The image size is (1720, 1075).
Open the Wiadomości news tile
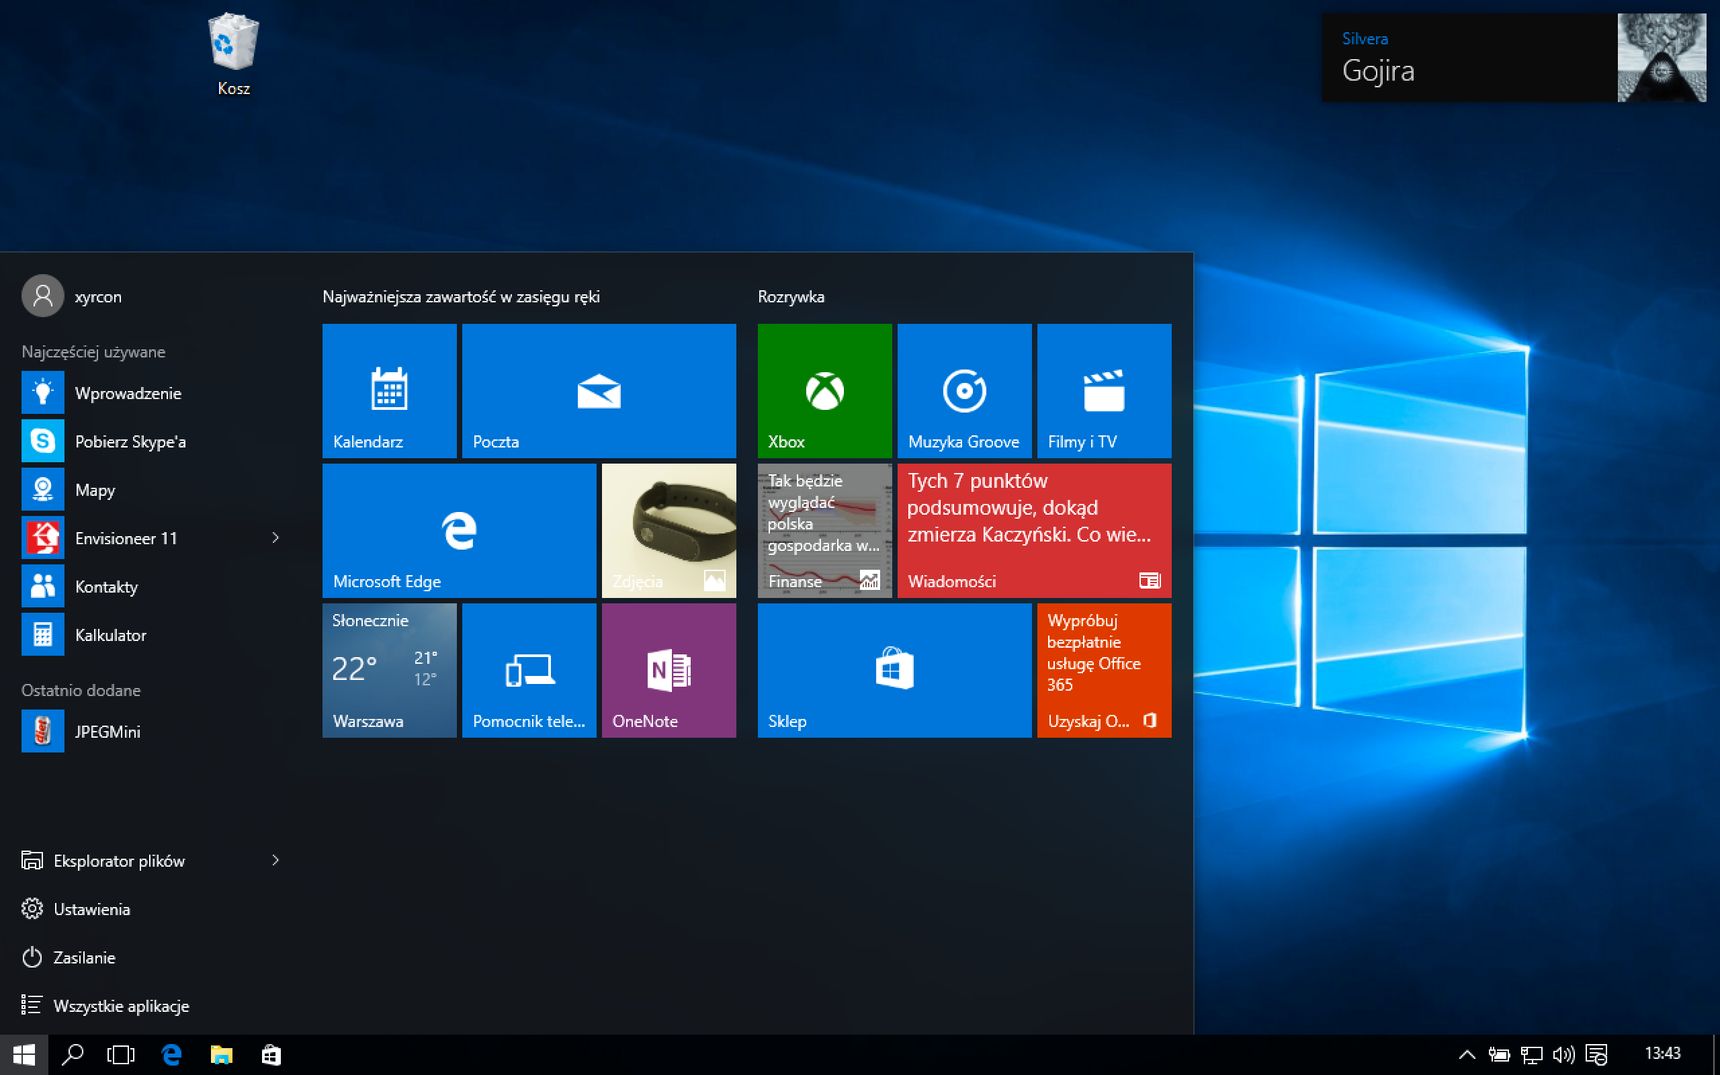(1034, 530)
